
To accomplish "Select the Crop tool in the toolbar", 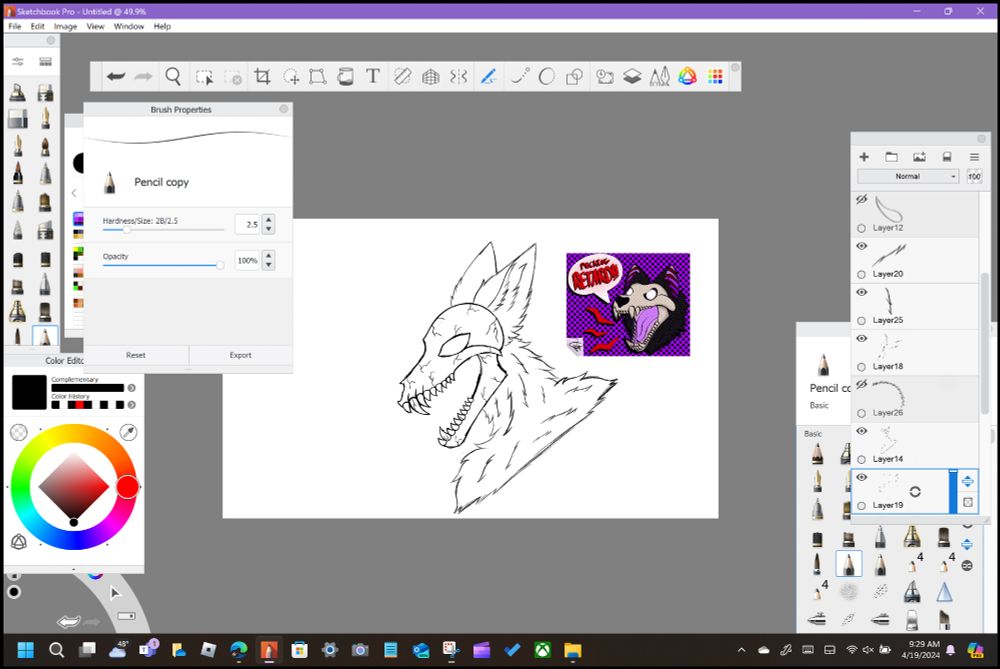I will click(x=262, y=76).
